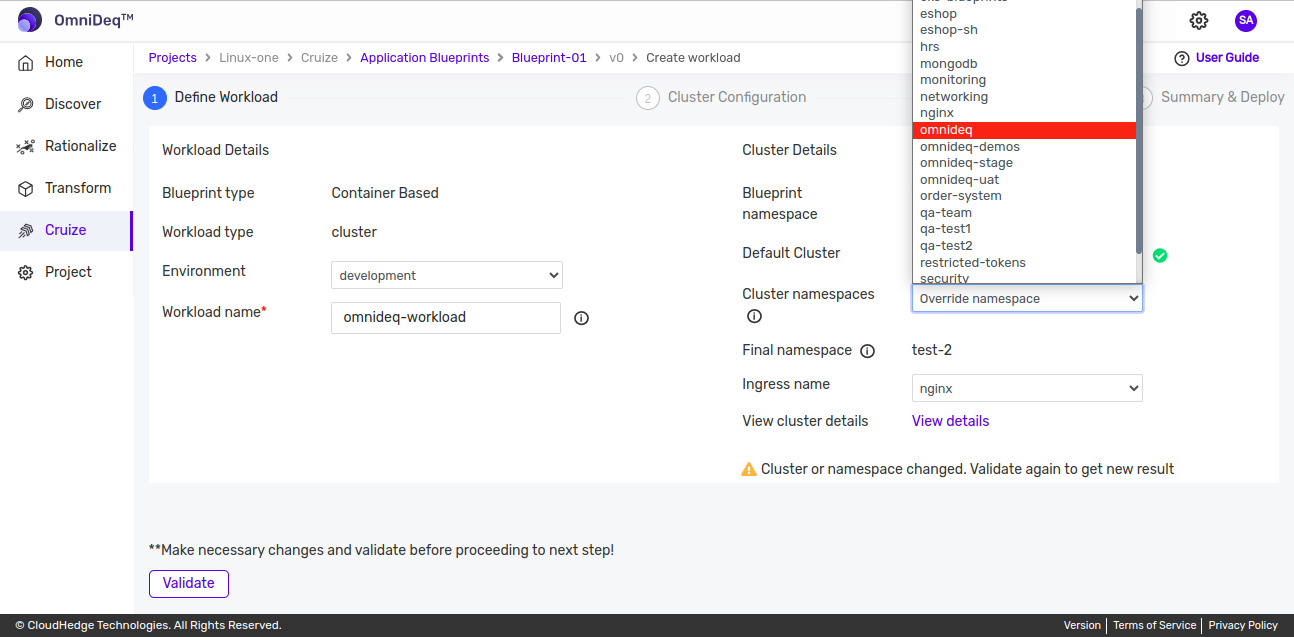Image resolution: width=1294 pixels, height=637 pixels.
Task: Open the Override namespace dropdown
Action: pos(1027,298)
